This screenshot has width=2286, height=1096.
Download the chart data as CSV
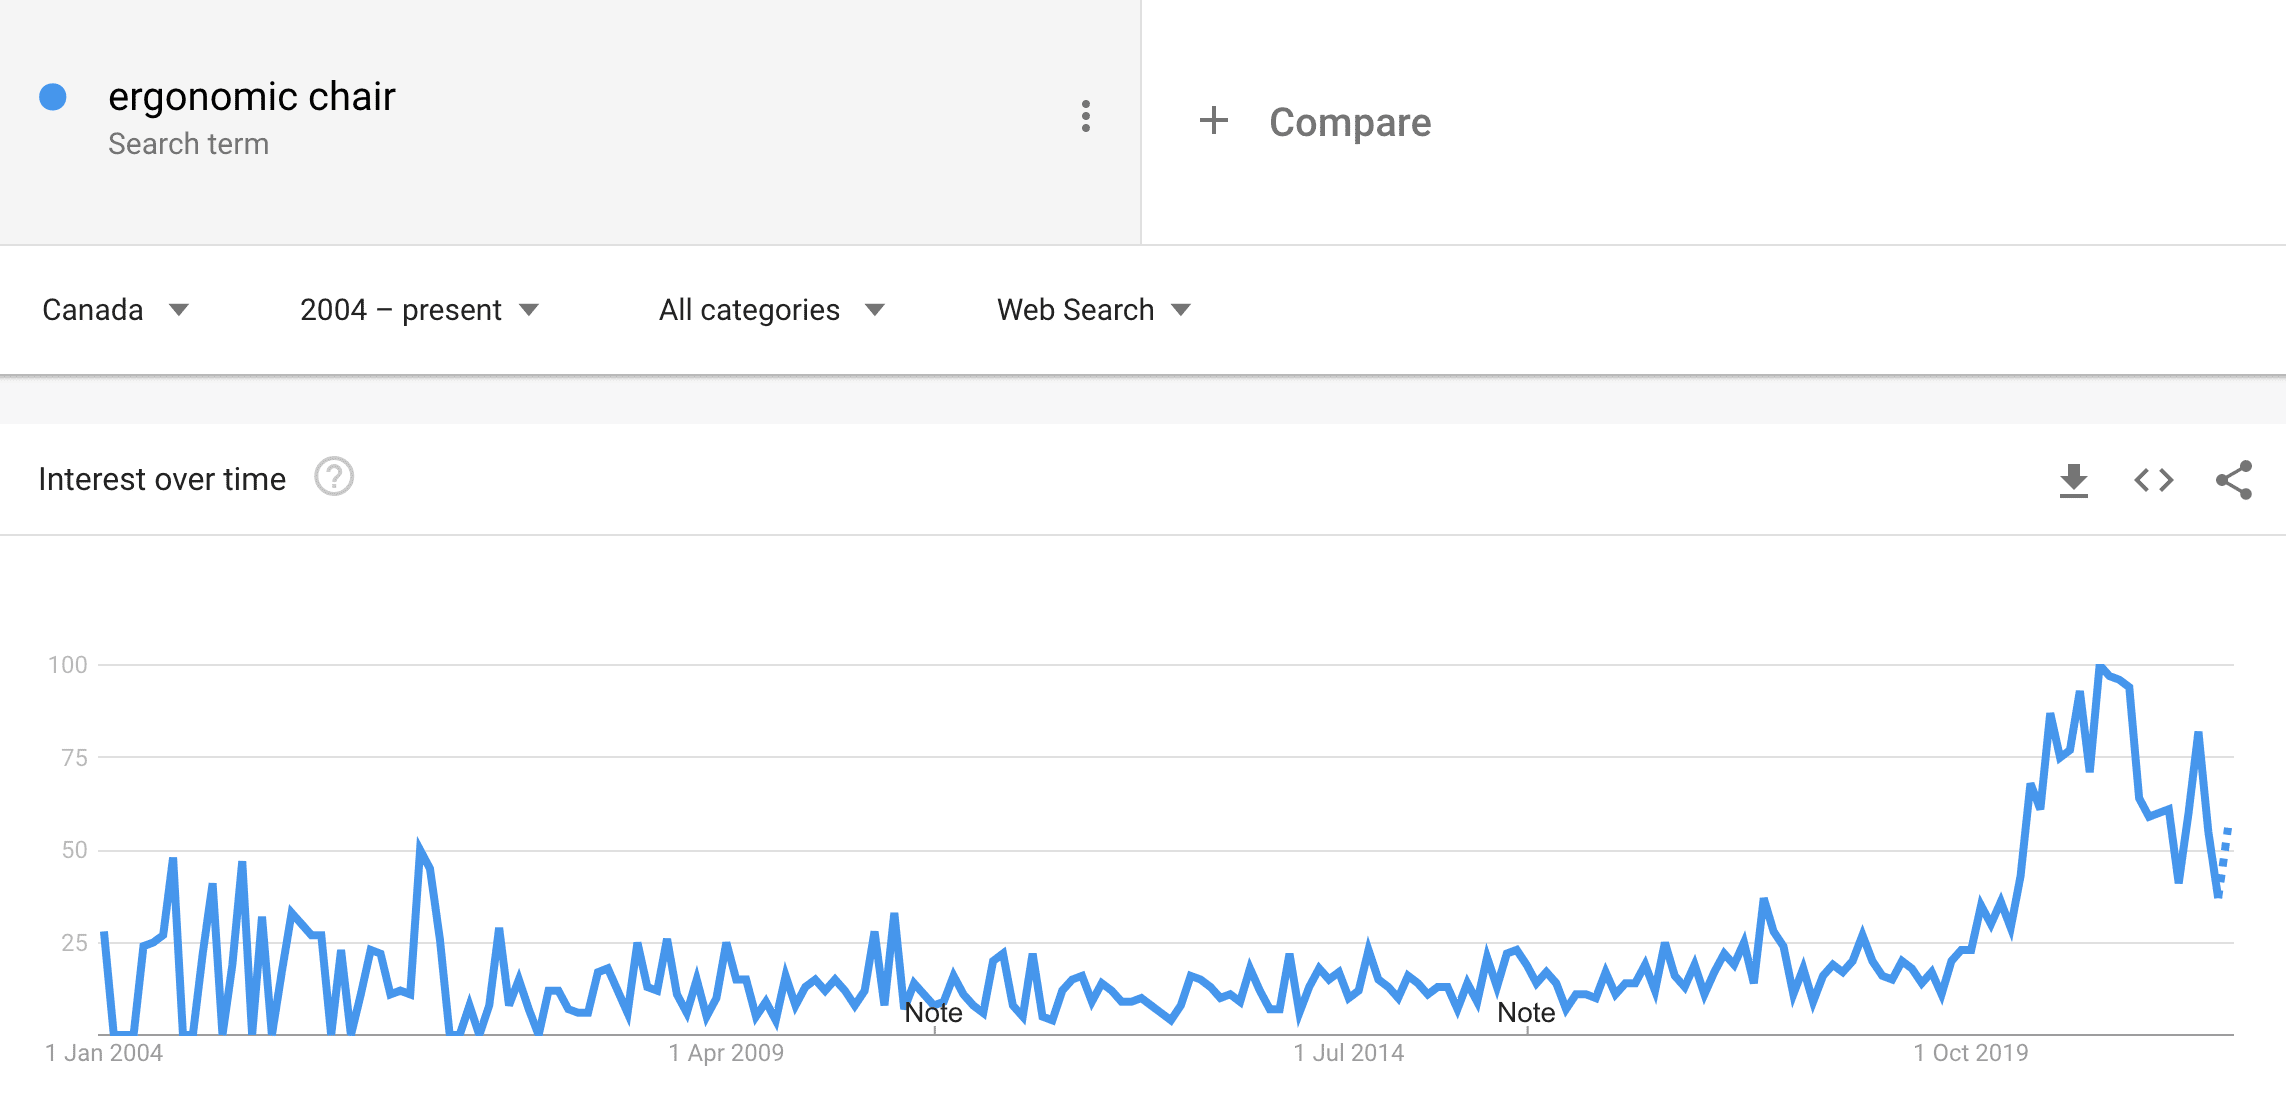(x=2073, y=480)
